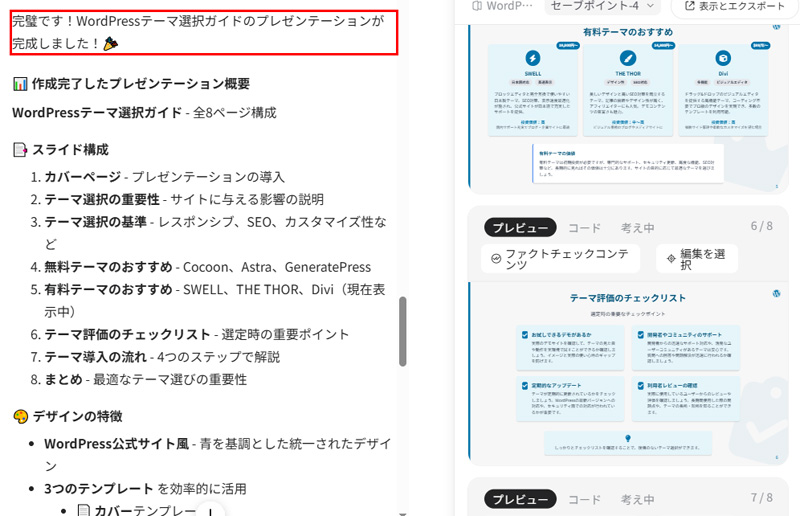Click the スライド構成 heading
Image resolution: width=800 pixels, height=516 pixels.
(x=70, y=150)
